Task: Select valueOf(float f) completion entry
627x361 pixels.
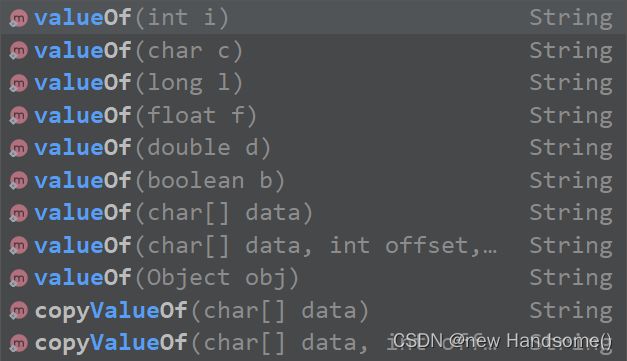Action: [314, 116]
